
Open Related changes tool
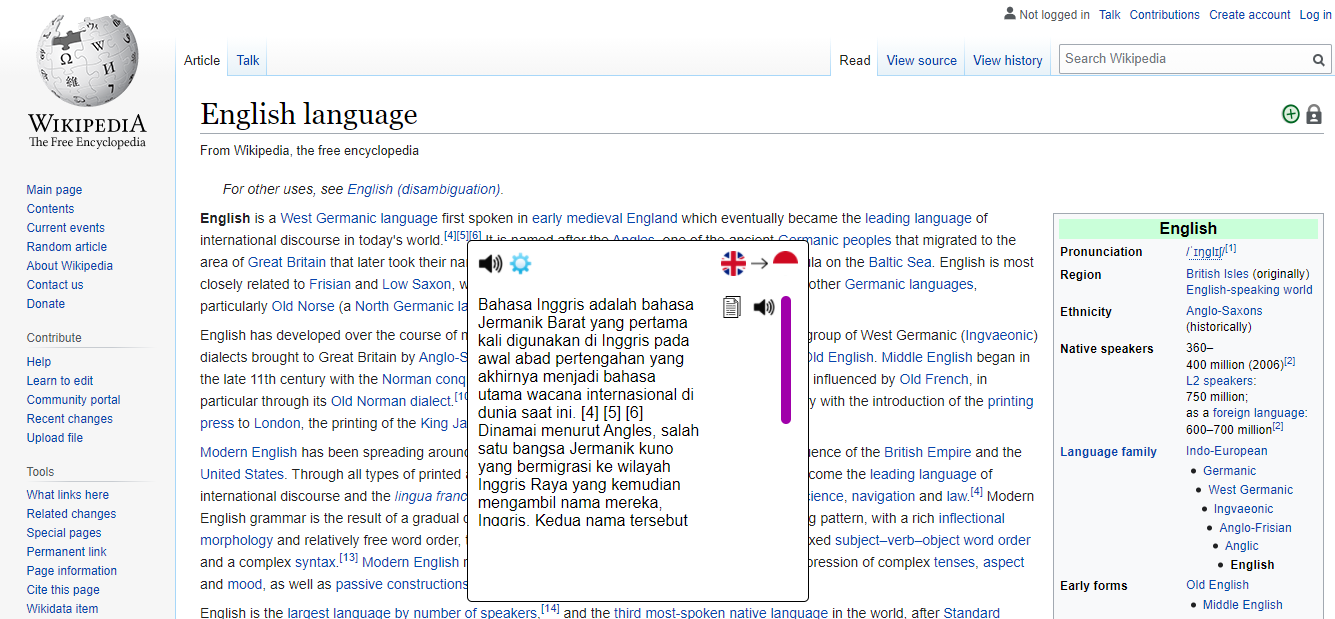[x=71, y=514]
